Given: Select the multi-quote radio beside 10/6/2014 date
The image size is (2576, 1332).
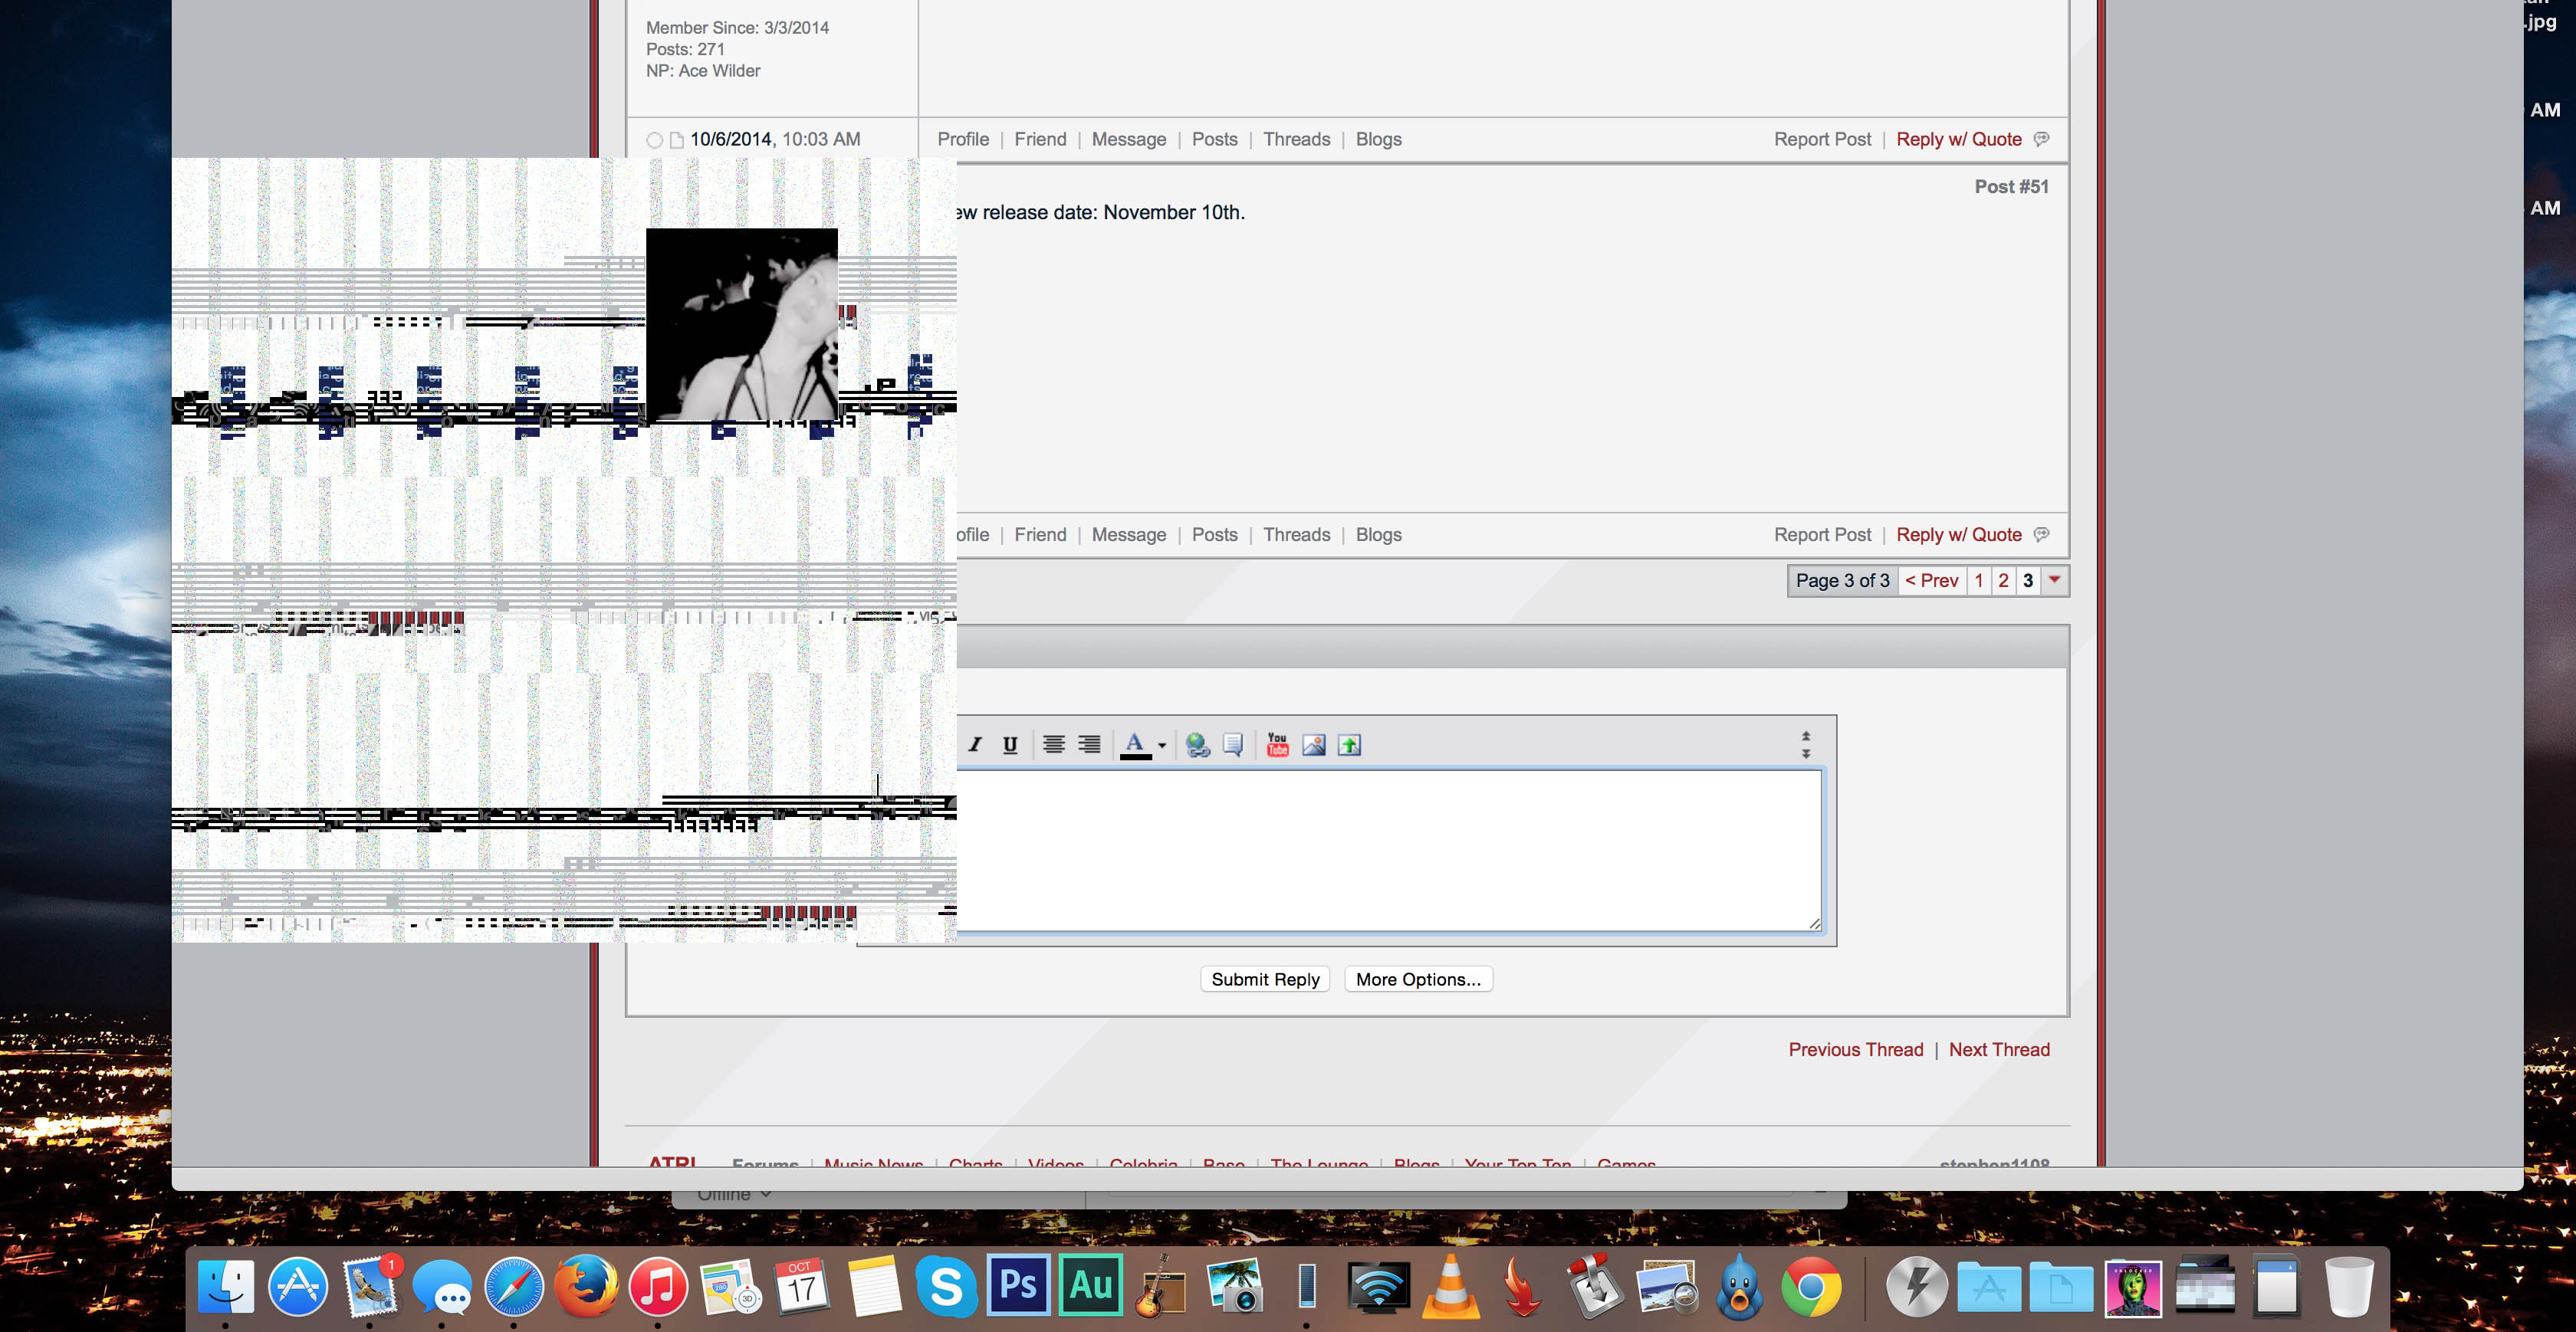Looking at the screenshot, I should coord(654,140).
